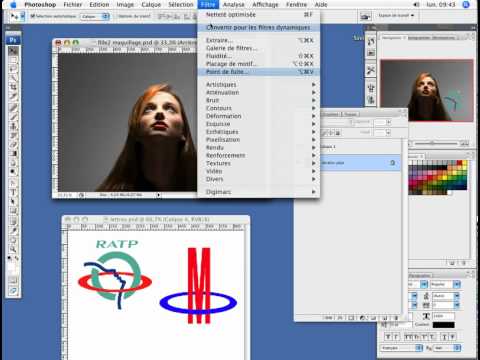Toggle Strikethrough text style
This screenshot has width=480, height=360.
point(453,337)
